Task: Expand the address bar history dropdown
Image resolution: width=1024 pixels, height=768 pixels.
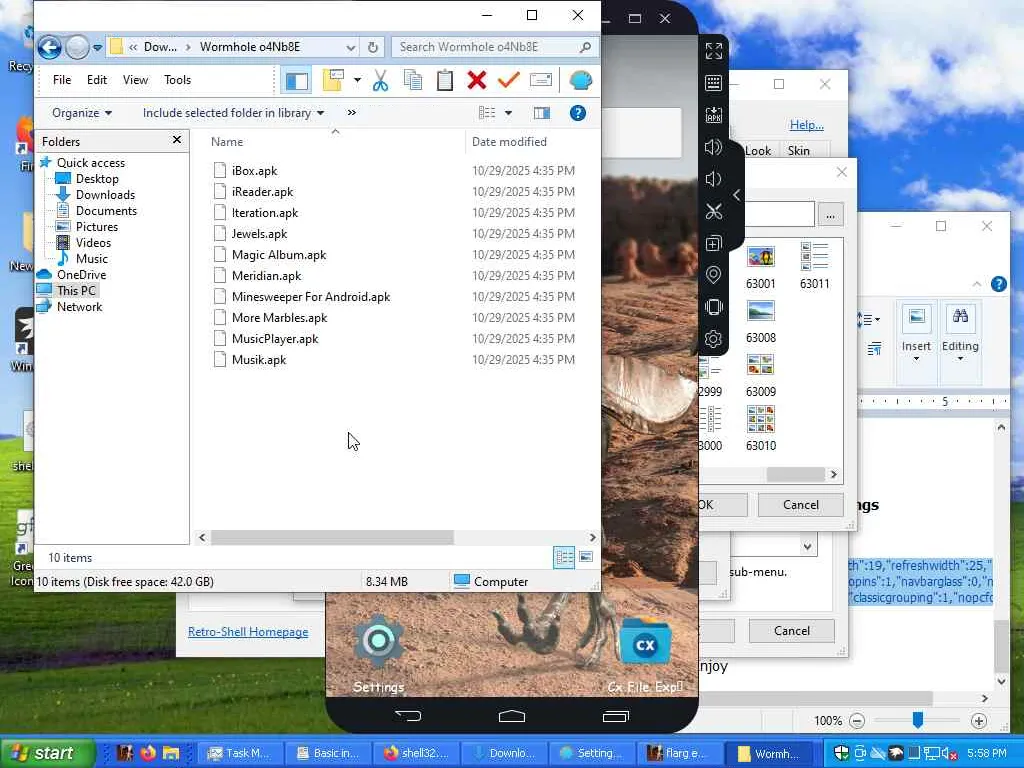Action: coord(351,47)
